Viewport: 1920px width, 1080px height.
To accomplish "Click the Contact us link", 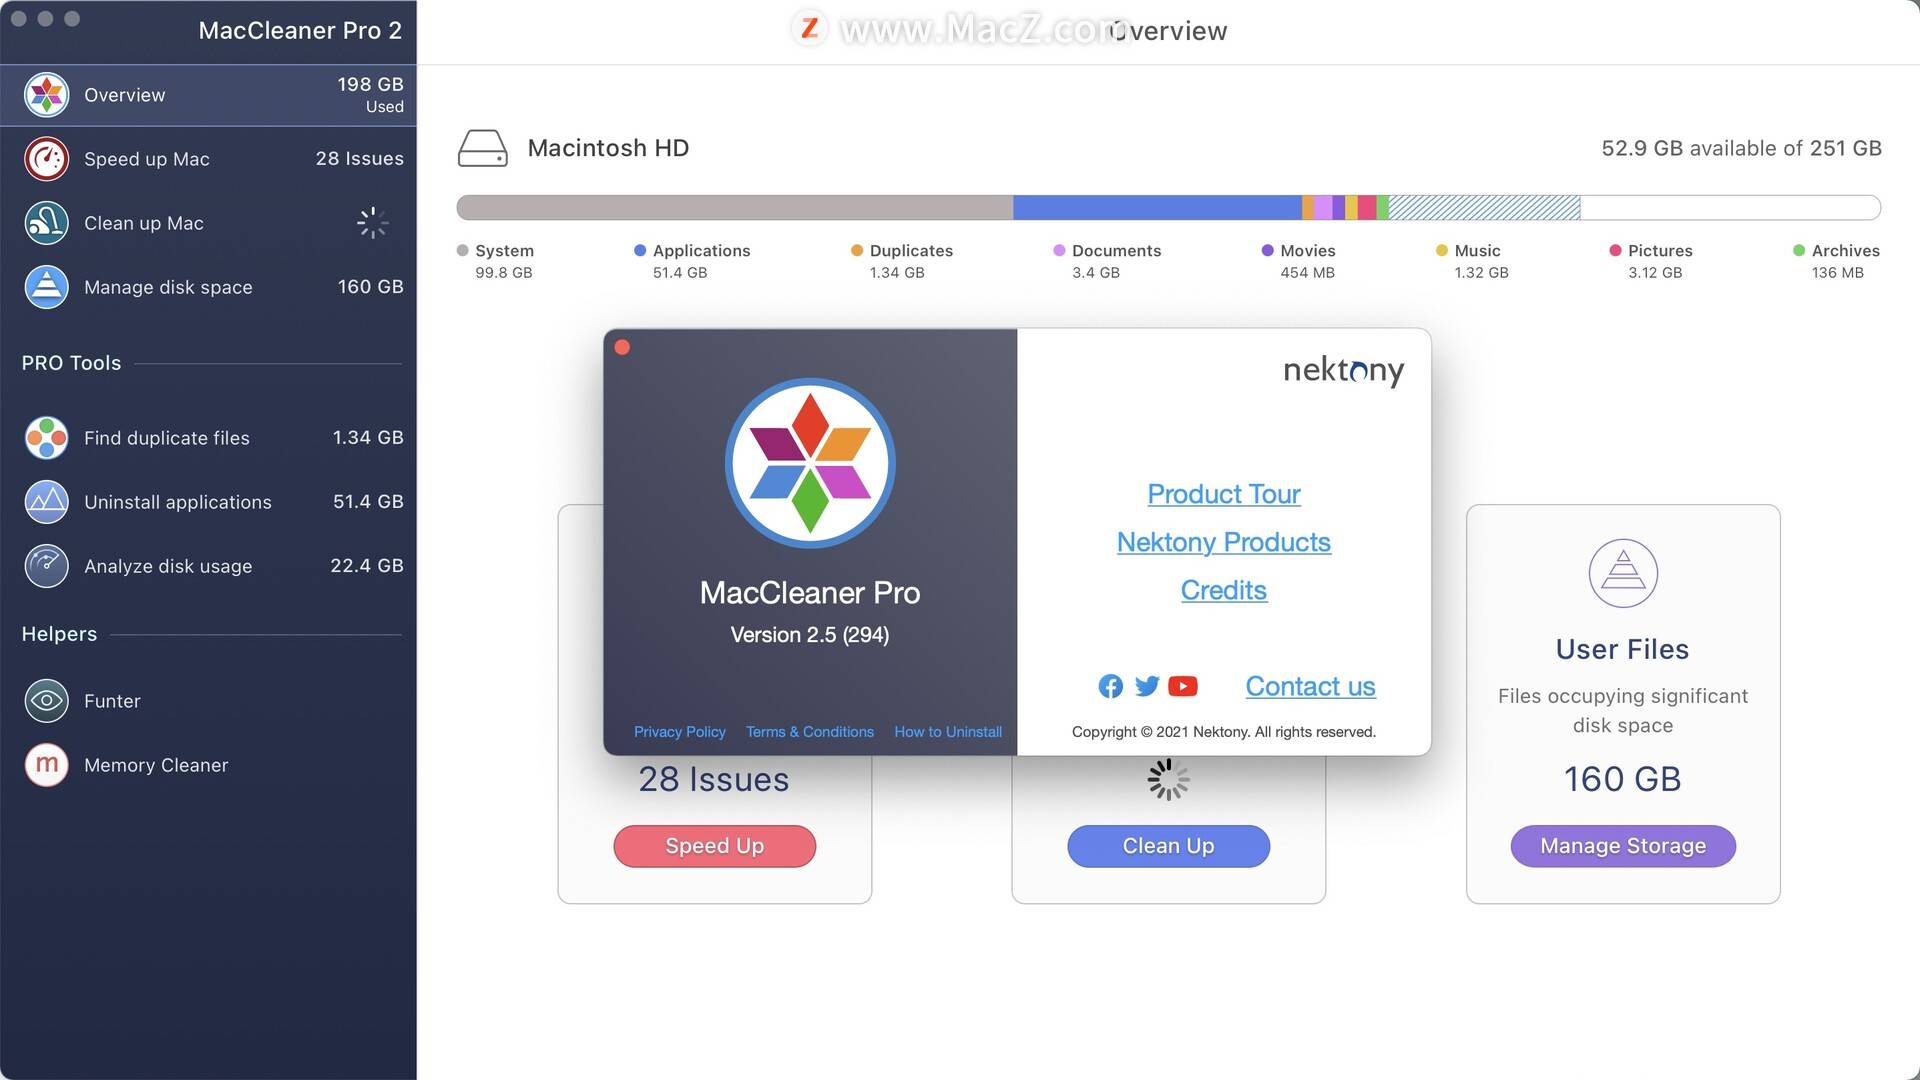I will 1310,686.
